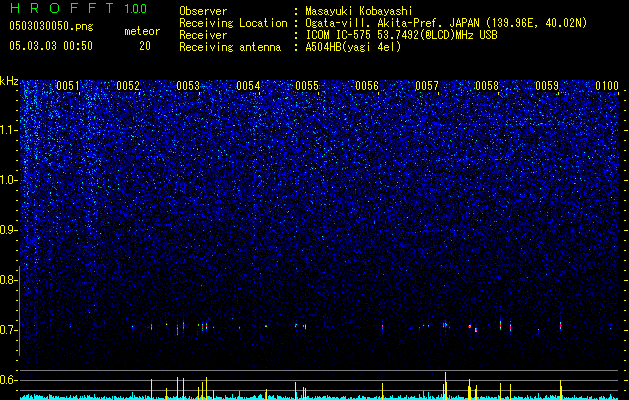Screen dimensions: 629x400
Task: Click the meteor count 20
Action: tap(145, 46)
